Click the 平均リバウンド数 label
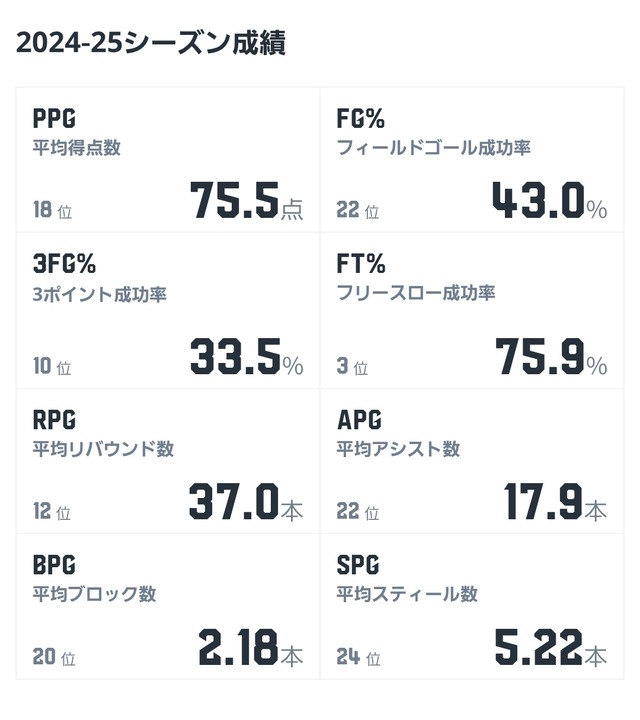640x720 pixels. pyautogui.click(x=103, y=449)
